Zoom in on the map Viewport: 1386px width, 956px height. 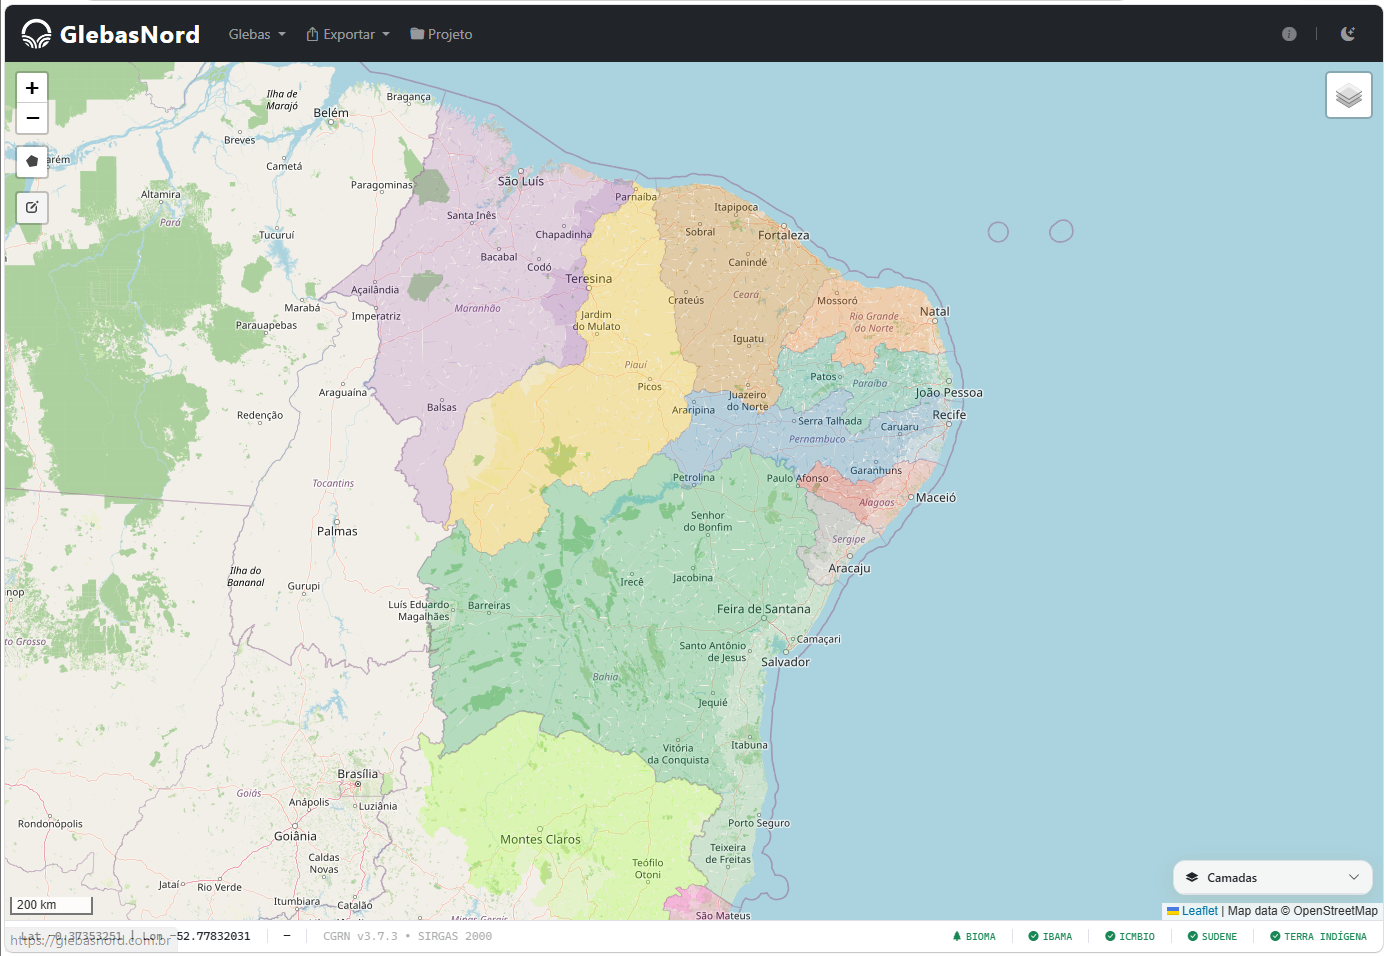(32, 88)
